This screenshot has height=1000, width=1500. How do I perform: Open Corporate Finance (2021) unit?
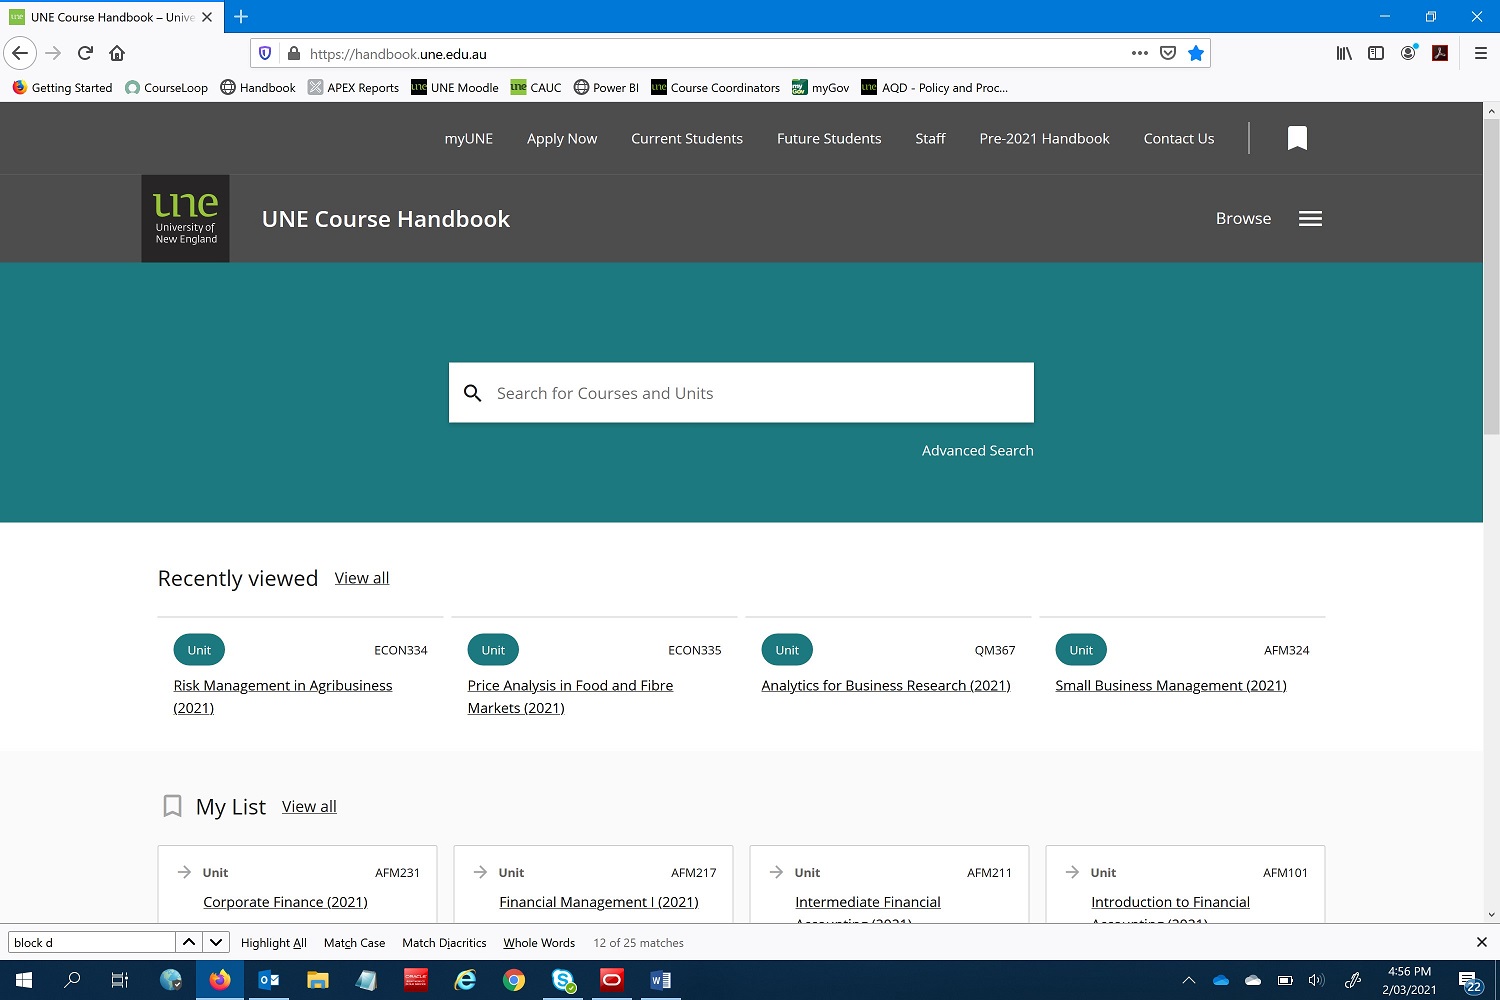pyautogui.click(x=285, y=902)
